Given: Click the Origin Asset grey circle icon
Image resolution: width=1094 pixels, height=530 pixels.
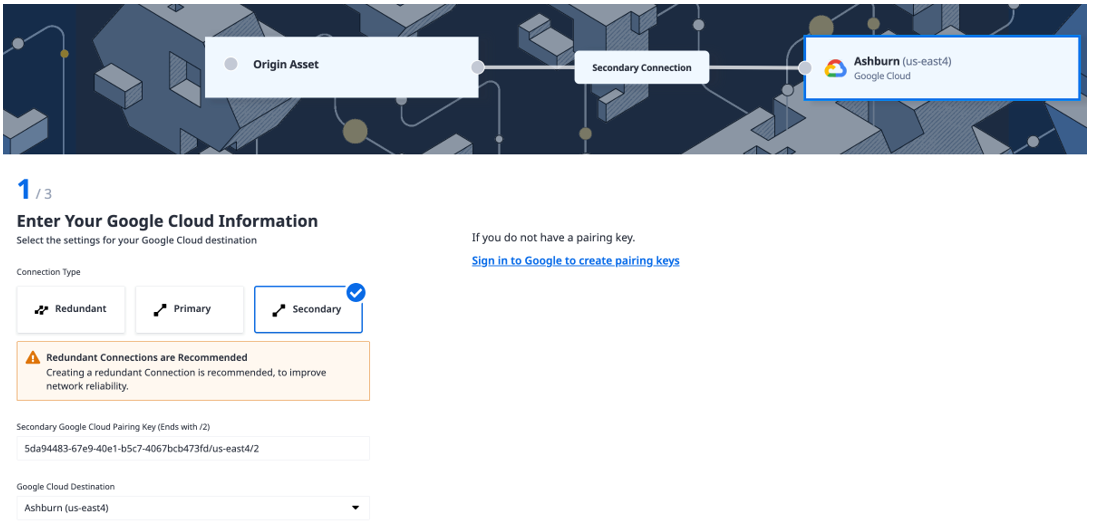Looking at the screenshot, I should click(x=231, y=64).
